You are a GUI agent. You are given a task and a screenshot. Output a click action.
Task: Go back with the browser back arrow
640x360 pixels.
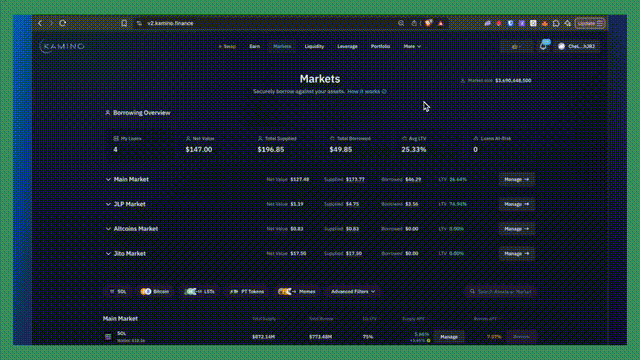(x=40, y=23)
